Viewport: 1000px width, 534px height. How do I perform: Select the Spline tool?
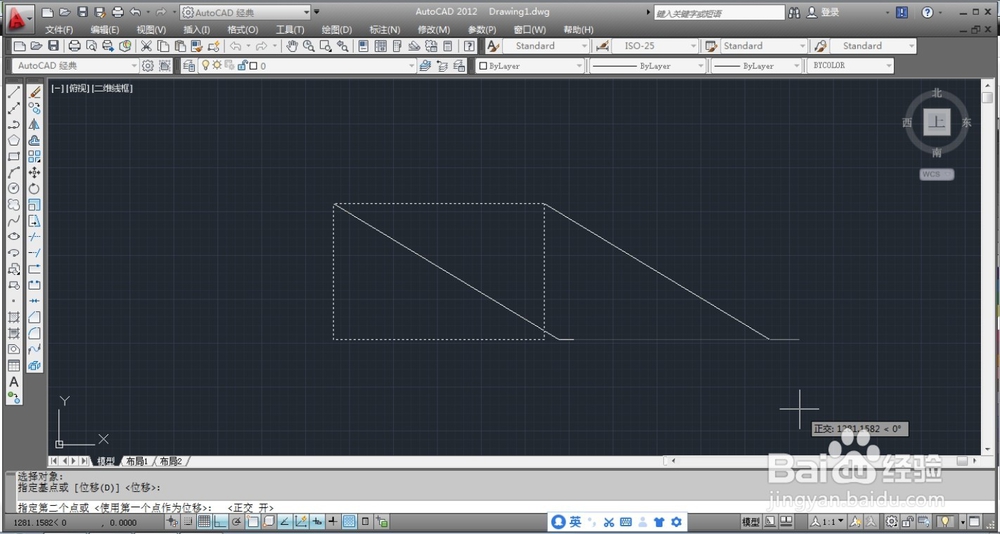(13, 221)
